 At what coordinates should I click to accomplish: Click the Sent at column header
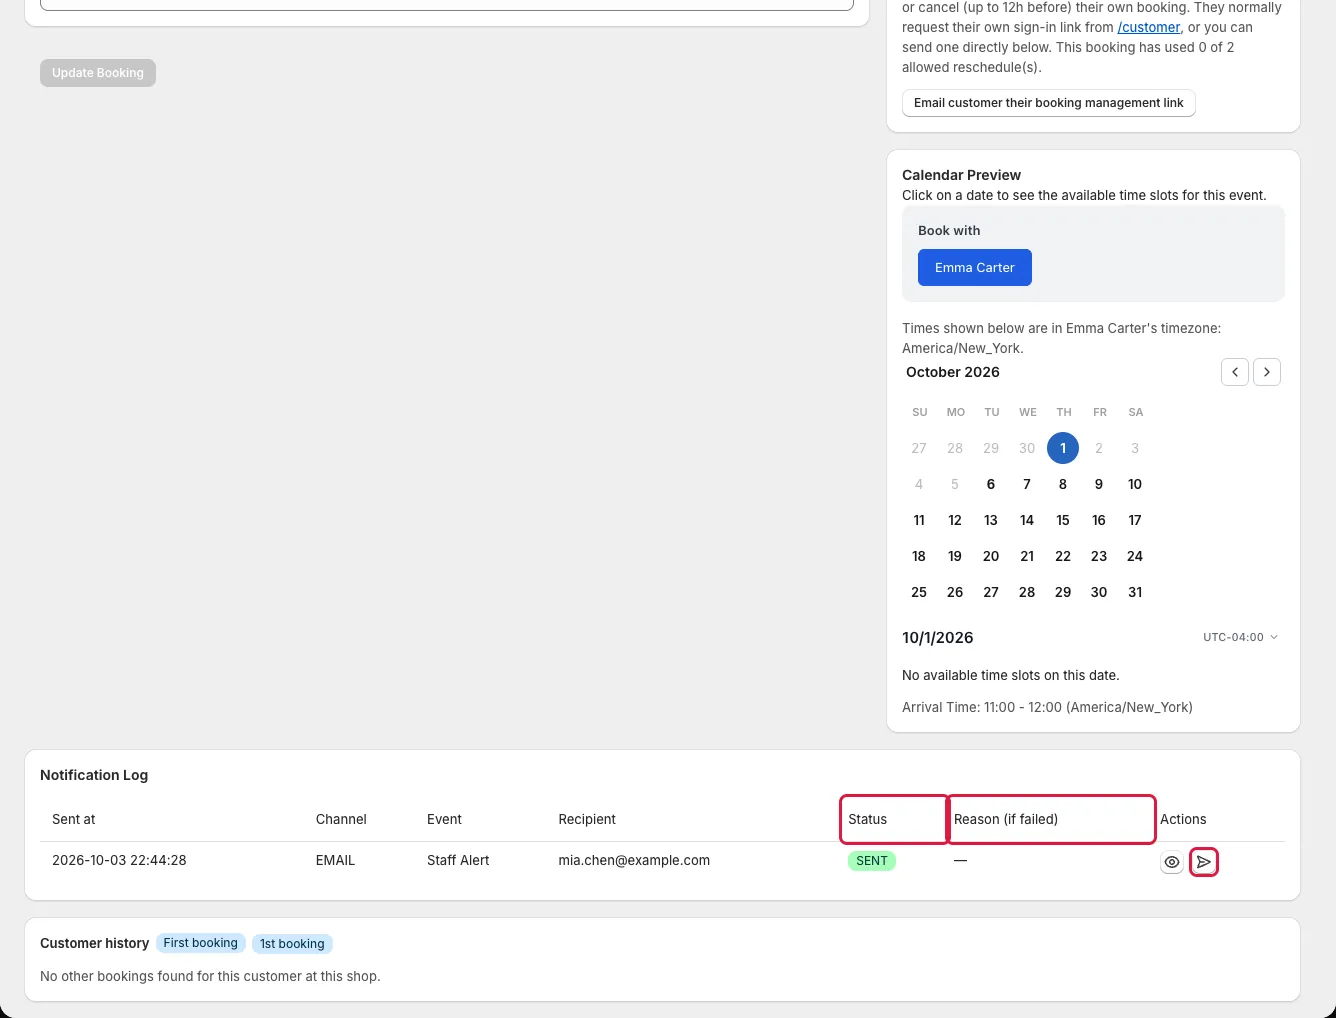click(x=74, y=819)
